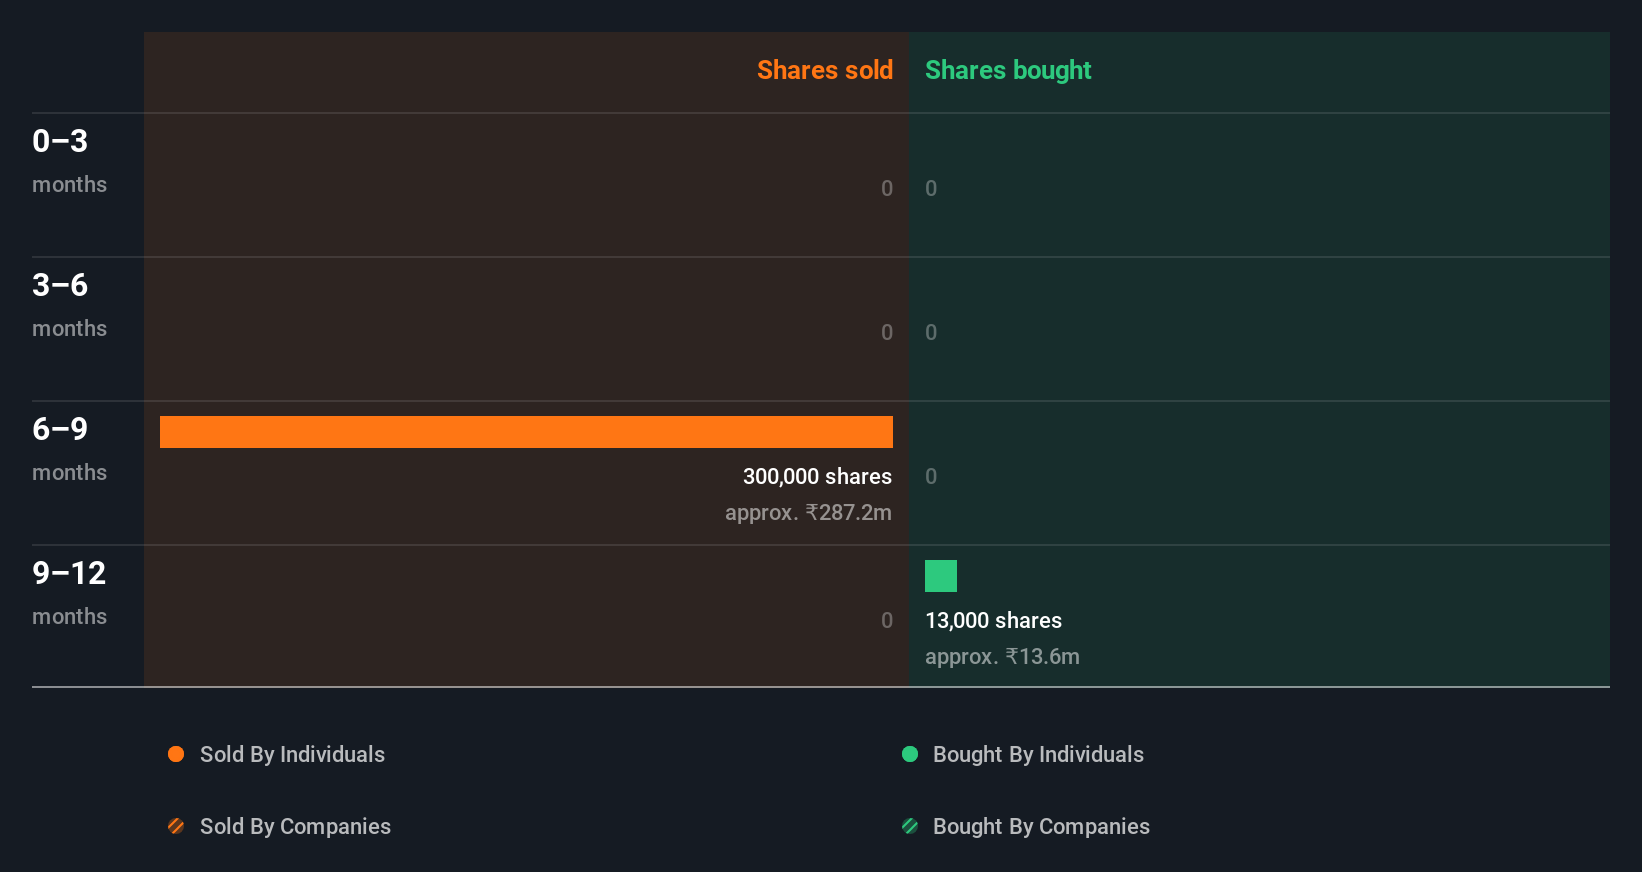The width and height of the screenshot is (1642, 872).
Task: Toggle the Bought By Companies legend label
Action: 1041,826
